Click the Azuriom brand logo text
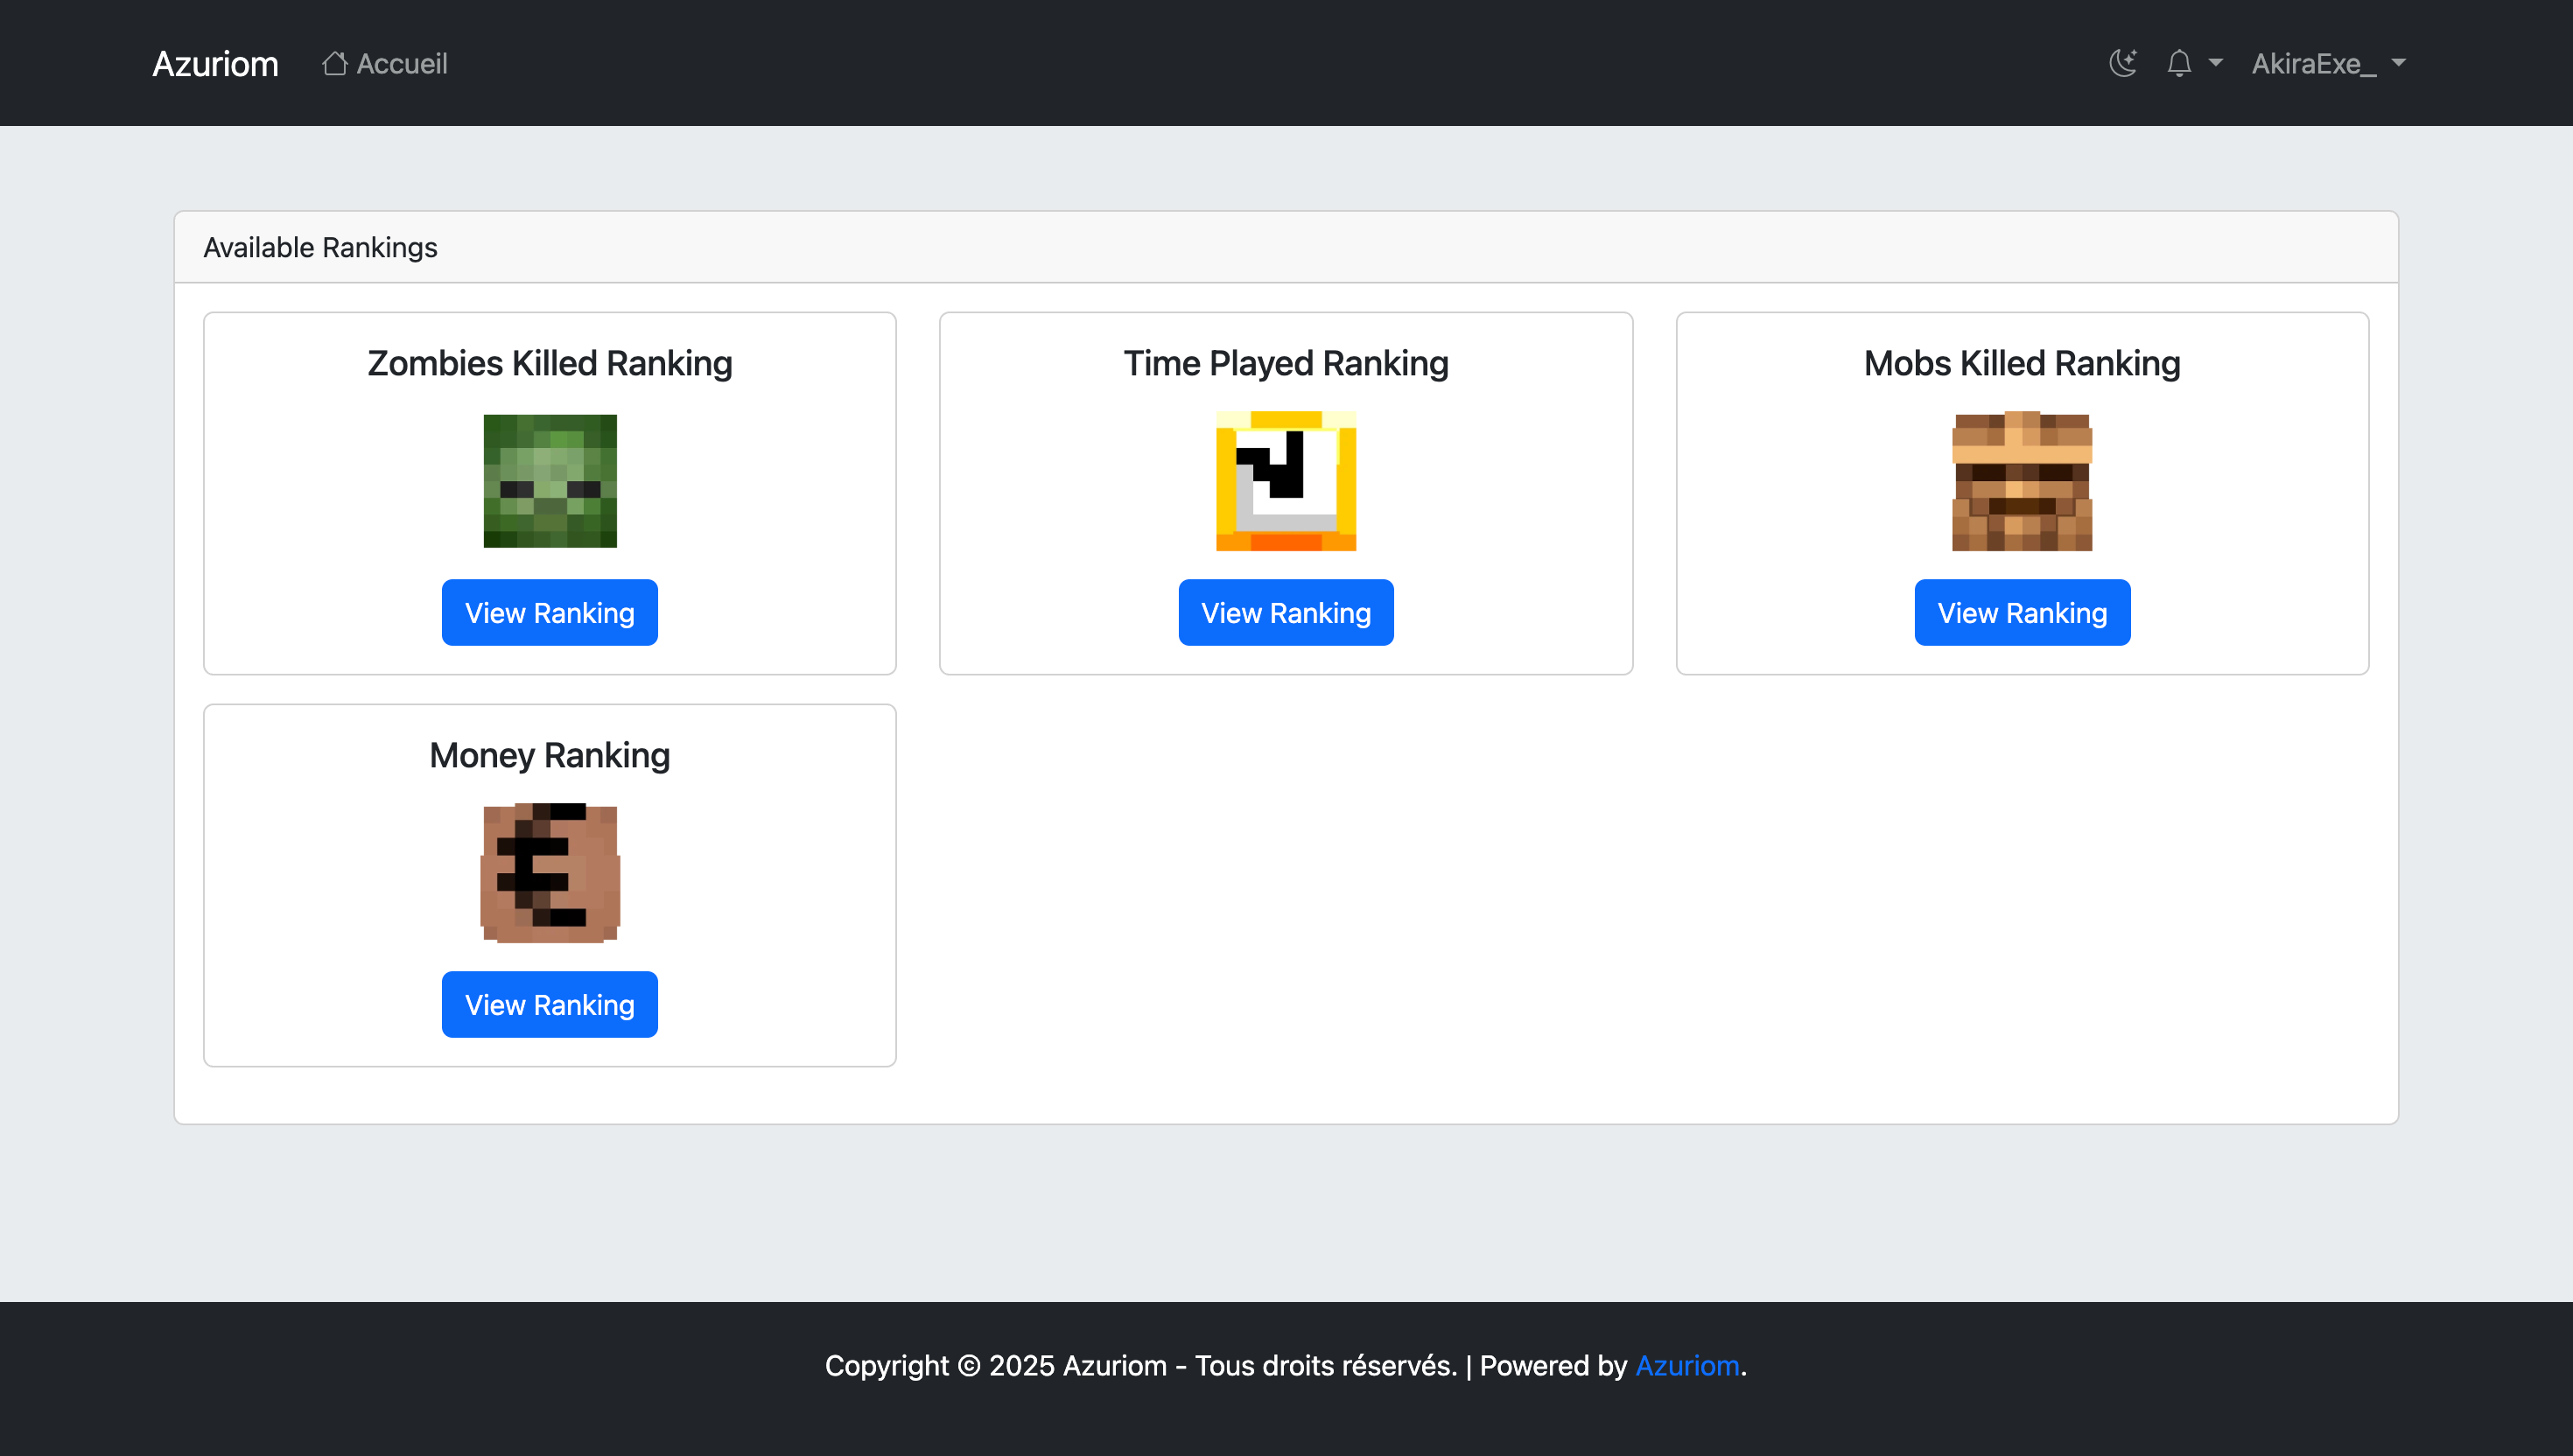Image resolution: width=2573 pixels, height=1456 pixels. [x=215, y=63]
